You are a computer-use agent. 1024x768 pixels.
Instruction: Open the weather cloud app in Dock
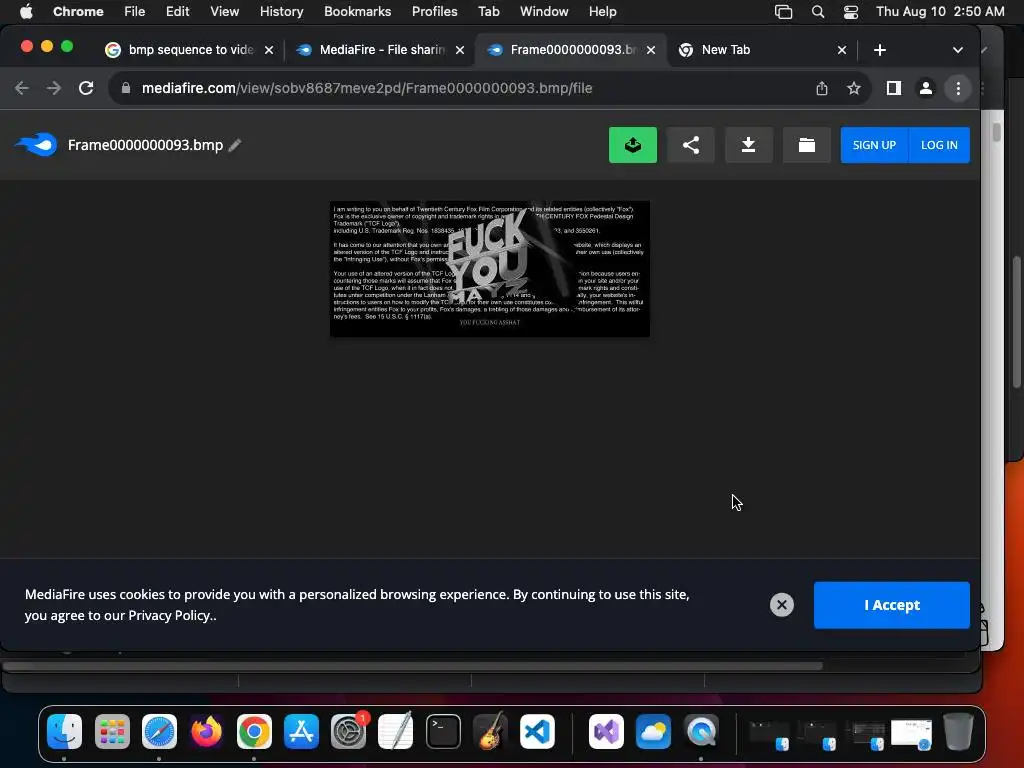pyautogui.click(x=653, y=731)
